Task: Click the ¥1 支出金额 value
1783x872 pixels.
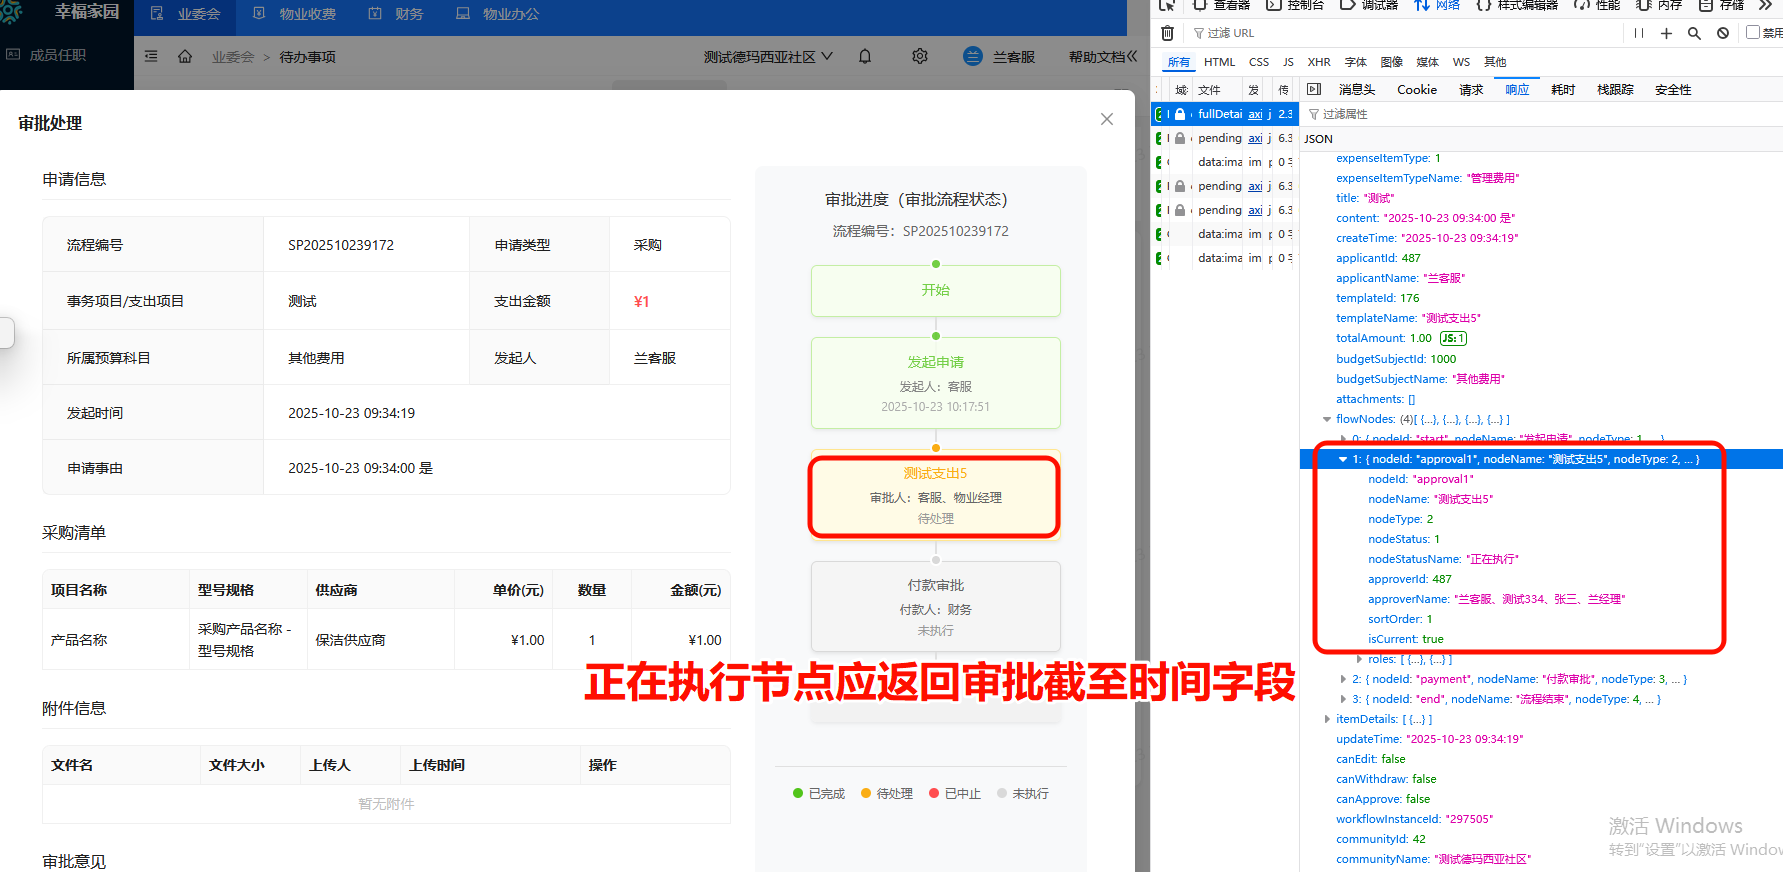Action: pos(642,302)
